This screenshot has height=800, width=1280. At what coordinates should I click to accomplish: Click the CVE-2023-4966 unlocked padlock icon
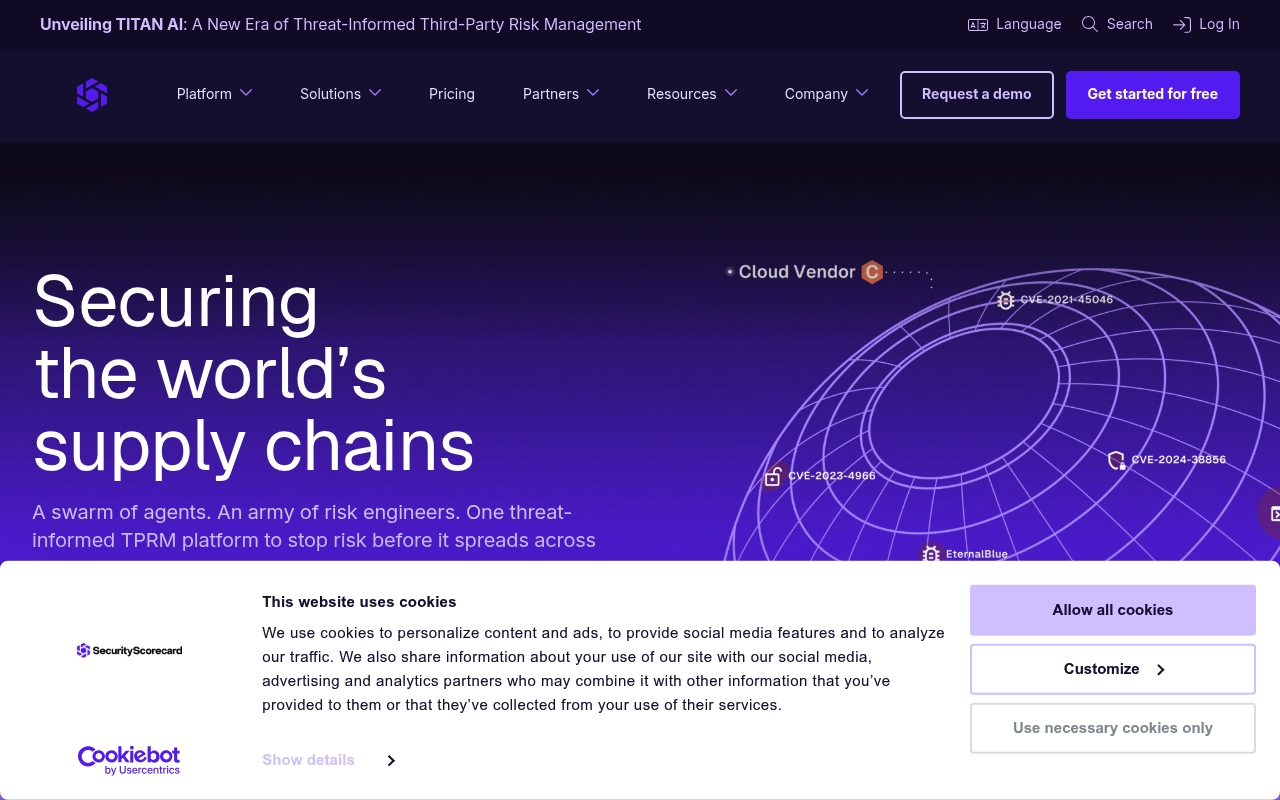pos(773,477)
